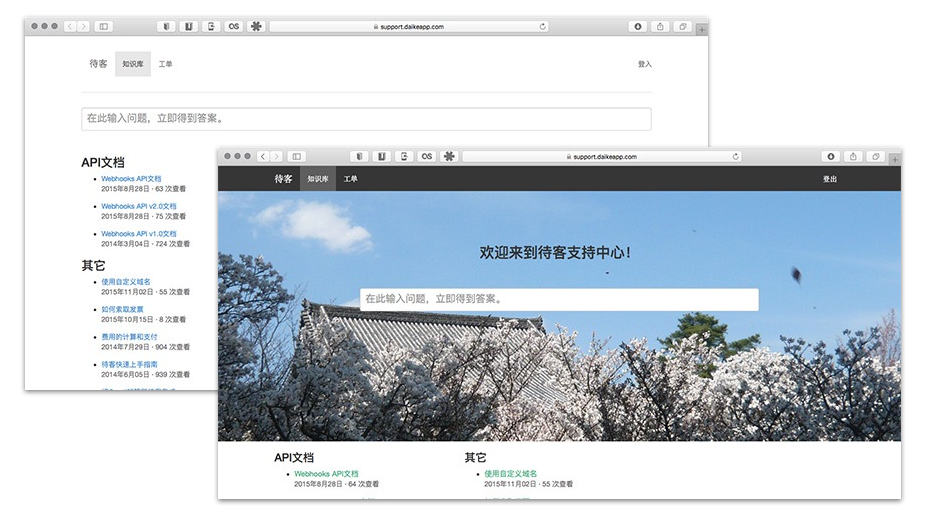934x525 pixels.
Task: Show all tabs in front Safari window
Action: click(x=876, y=157)
